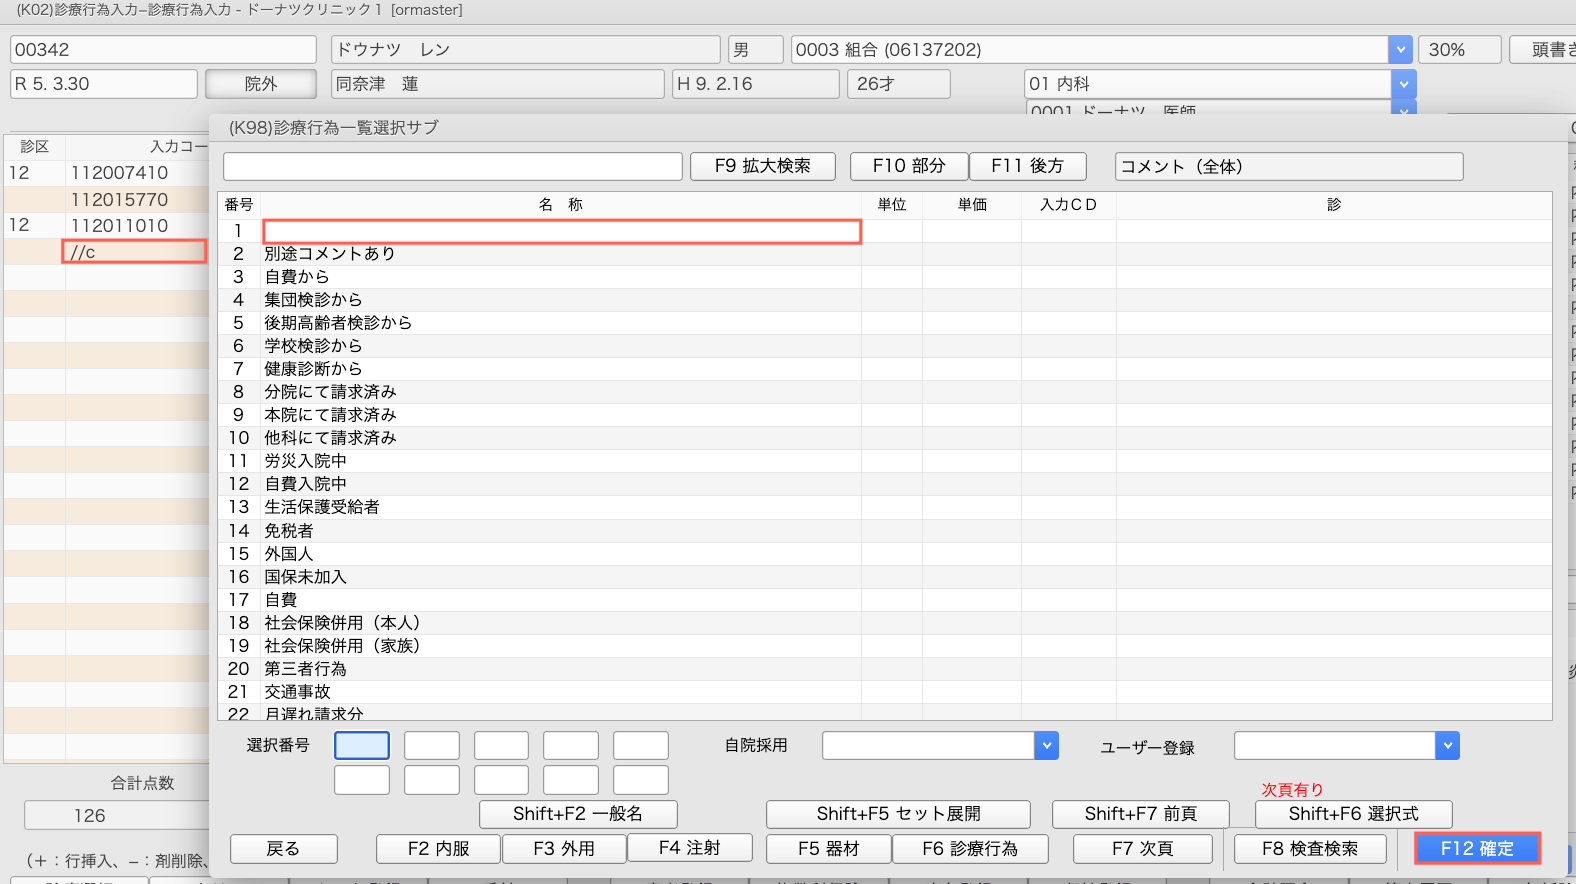The image size is (1576, 884).
Task: Expand the ユーザー登録 dropdown
Action: [1446, 746]
